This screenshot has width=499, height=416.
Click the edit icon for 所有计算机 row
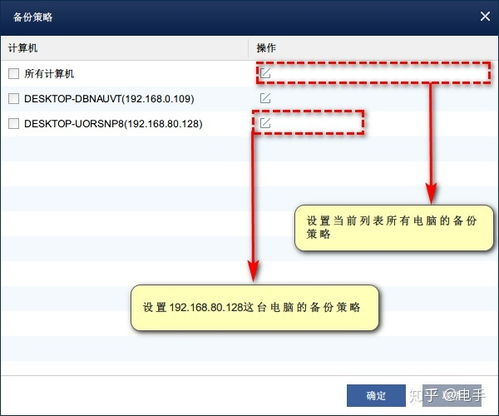click(265, 73)
